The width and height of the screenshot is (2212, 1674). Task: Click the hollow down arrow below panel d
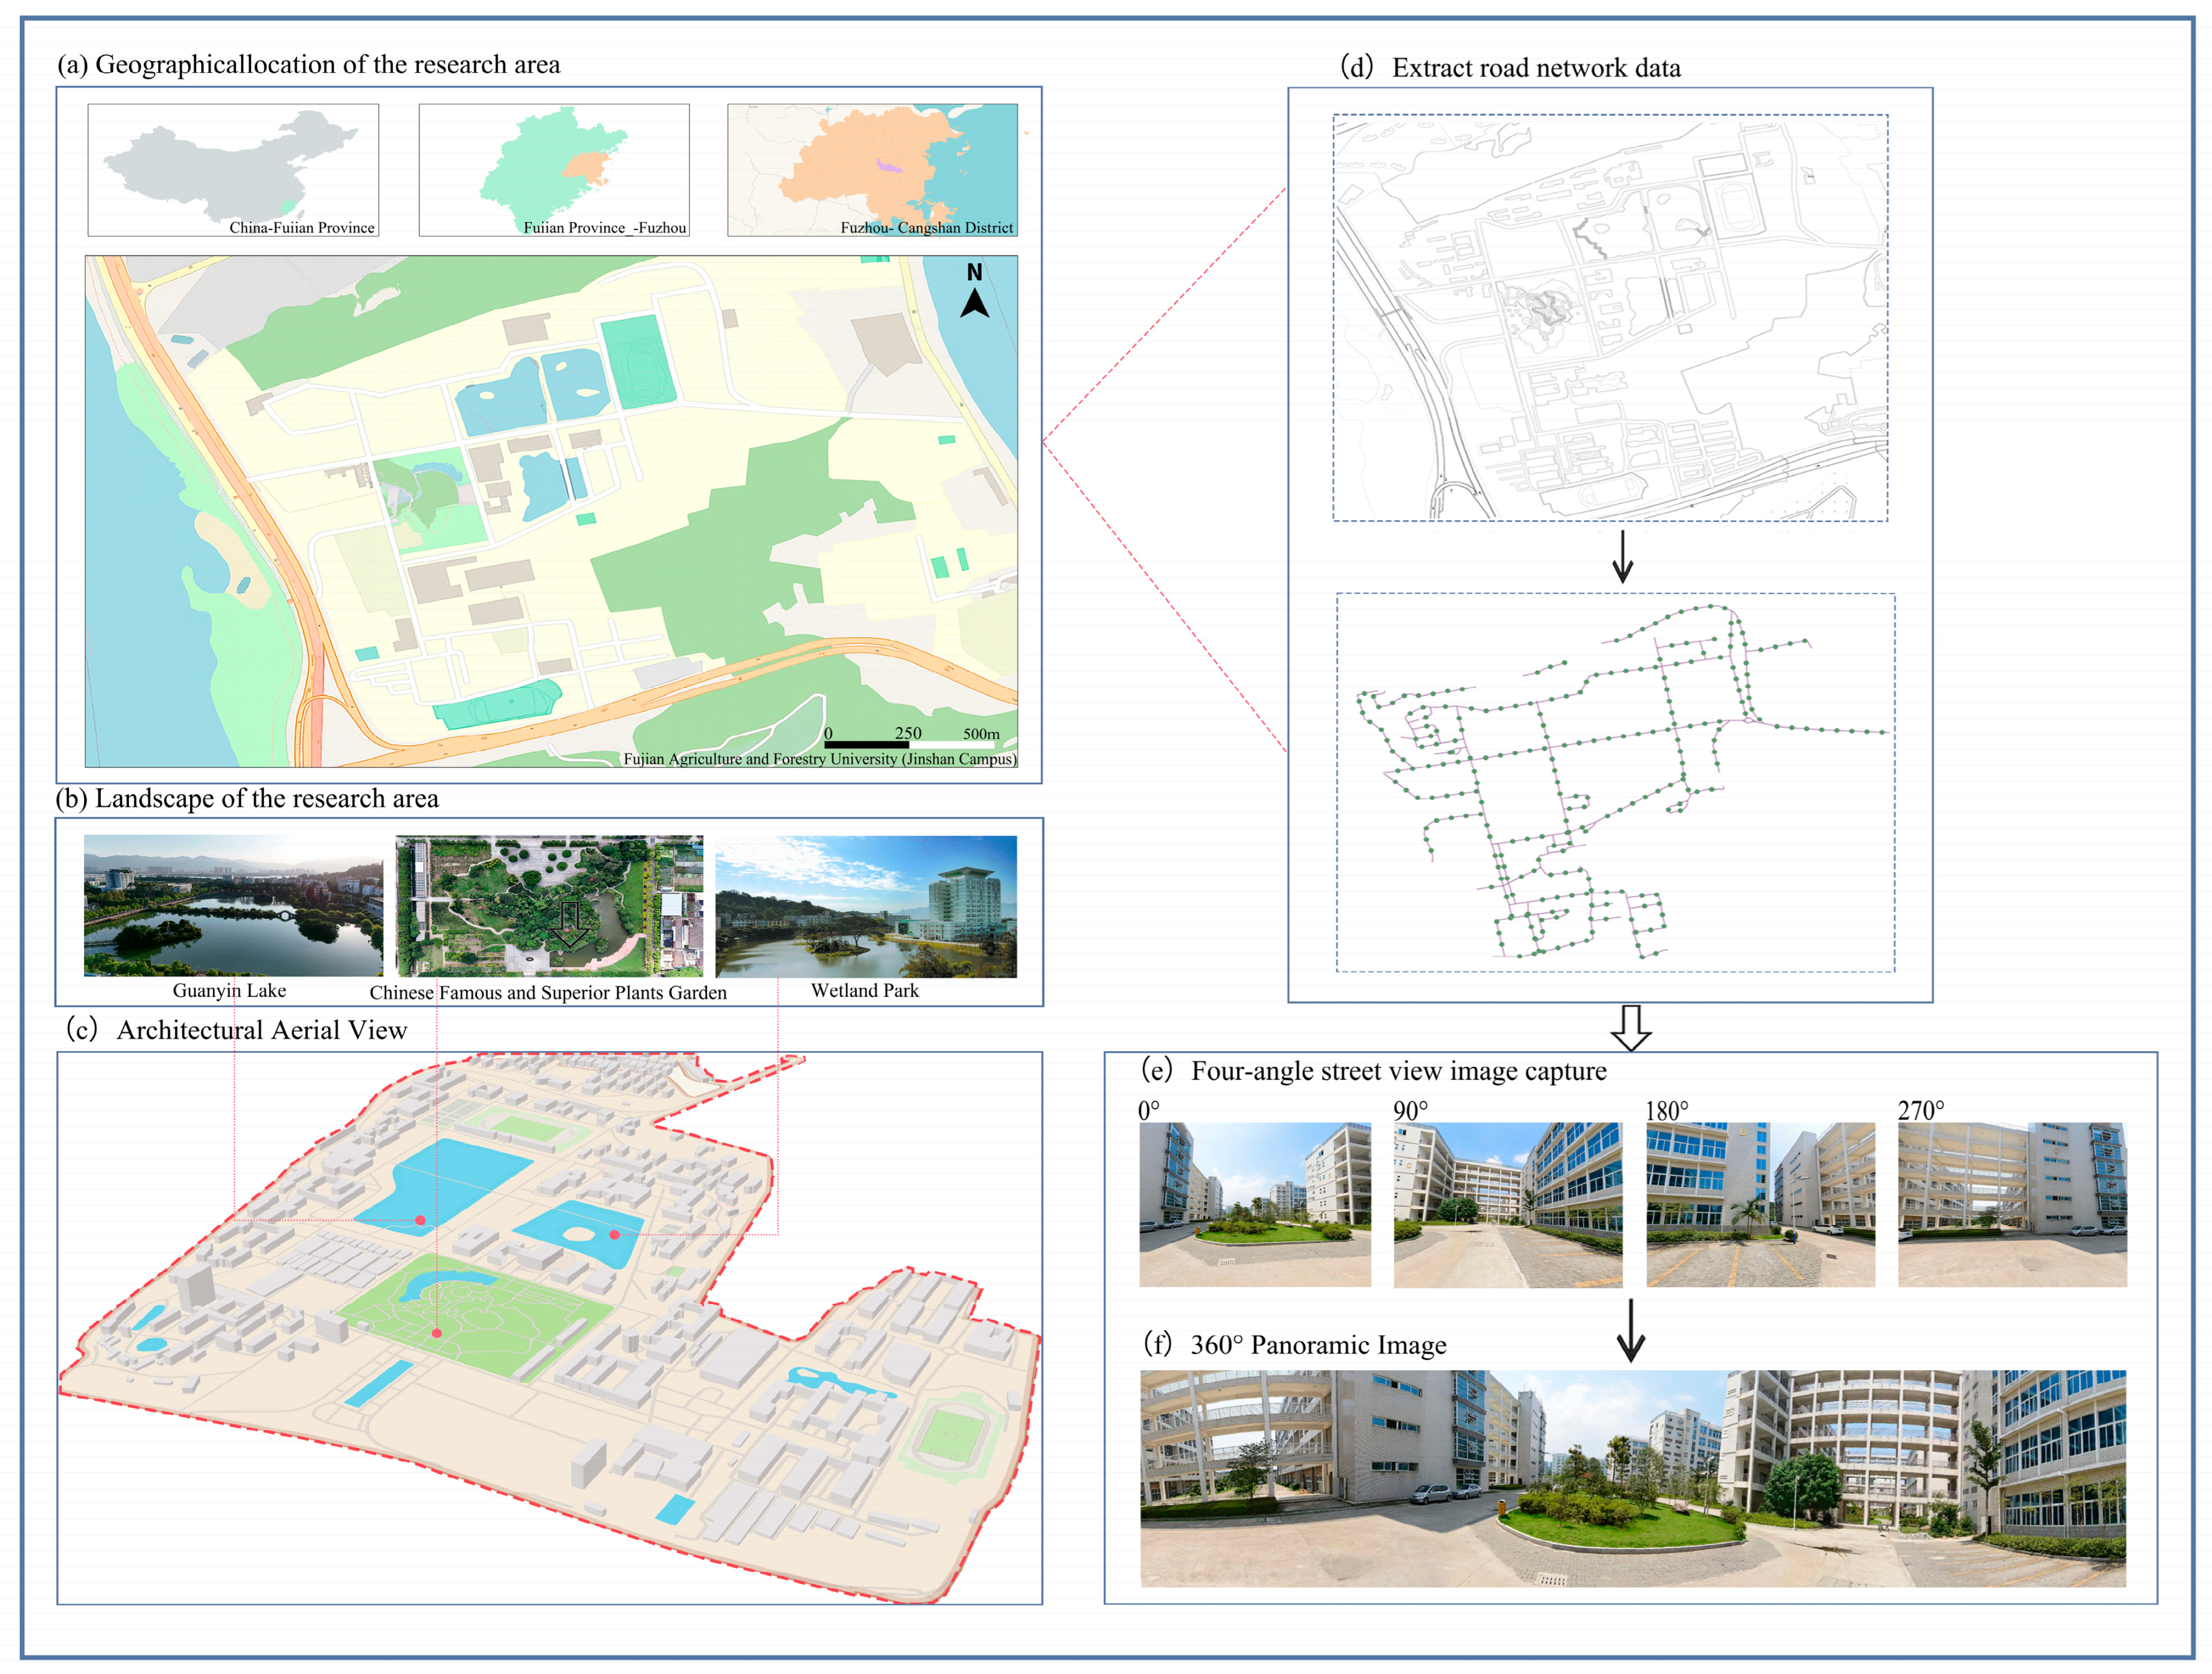tap(1631, 1028)
